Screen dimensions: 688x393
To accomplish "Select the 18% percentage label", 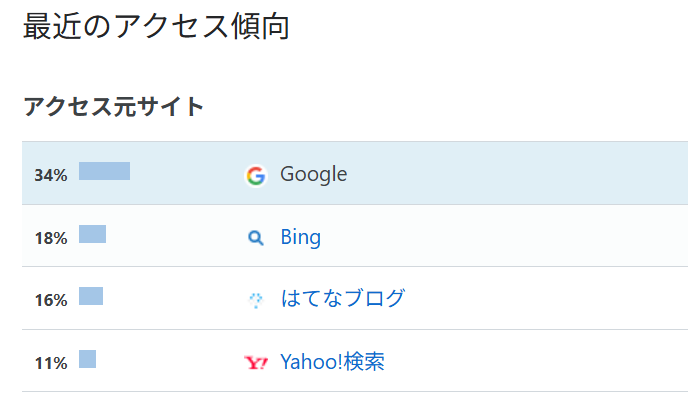I will (51, 238).
